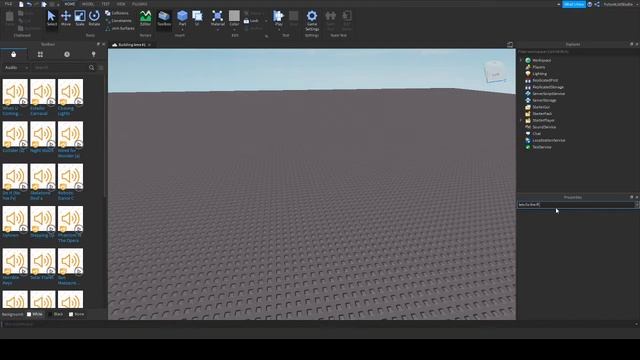Select TestService in the Explorer
Screen dimensions: 640x360
click(x=542, y=147)
